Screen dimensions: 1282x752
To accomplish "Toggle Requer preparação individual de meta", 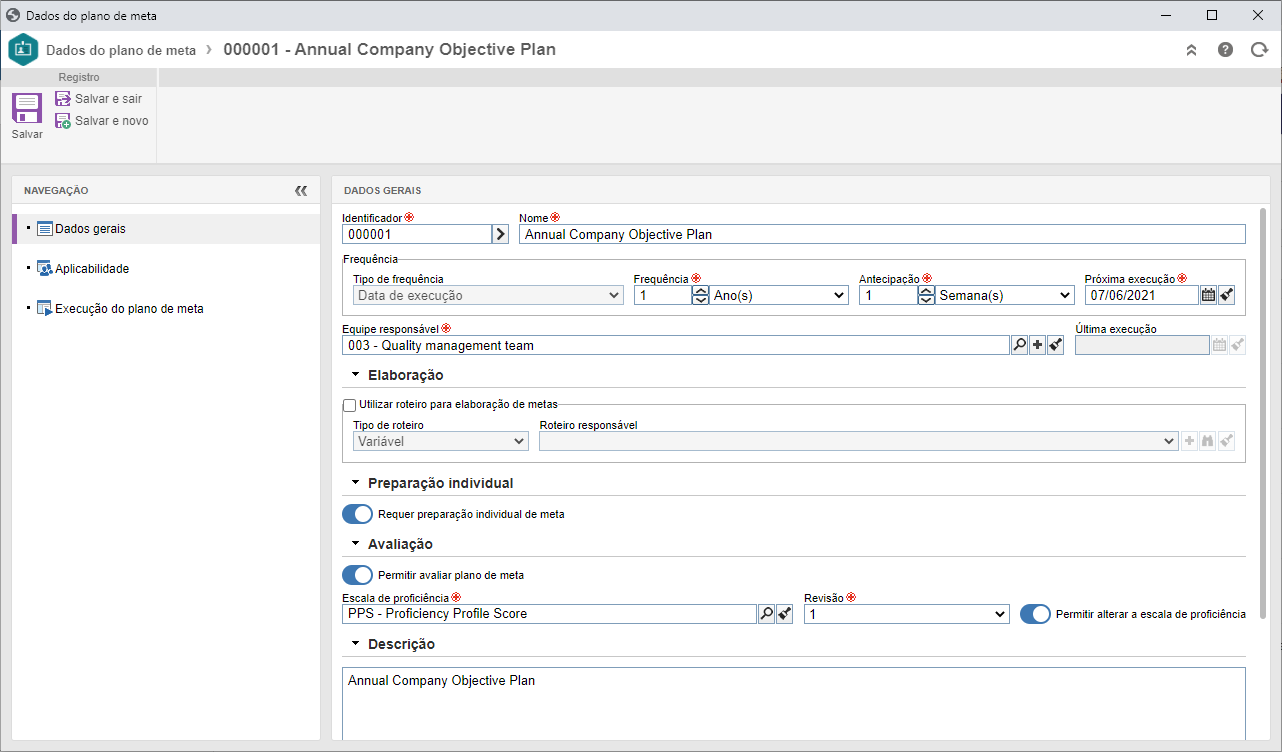I will tap(357, 514).
